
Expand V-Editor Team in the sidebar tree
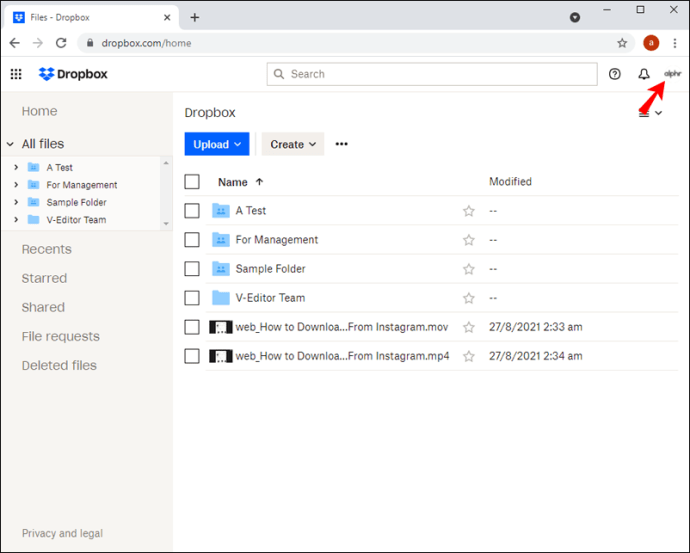coord(16,220)
